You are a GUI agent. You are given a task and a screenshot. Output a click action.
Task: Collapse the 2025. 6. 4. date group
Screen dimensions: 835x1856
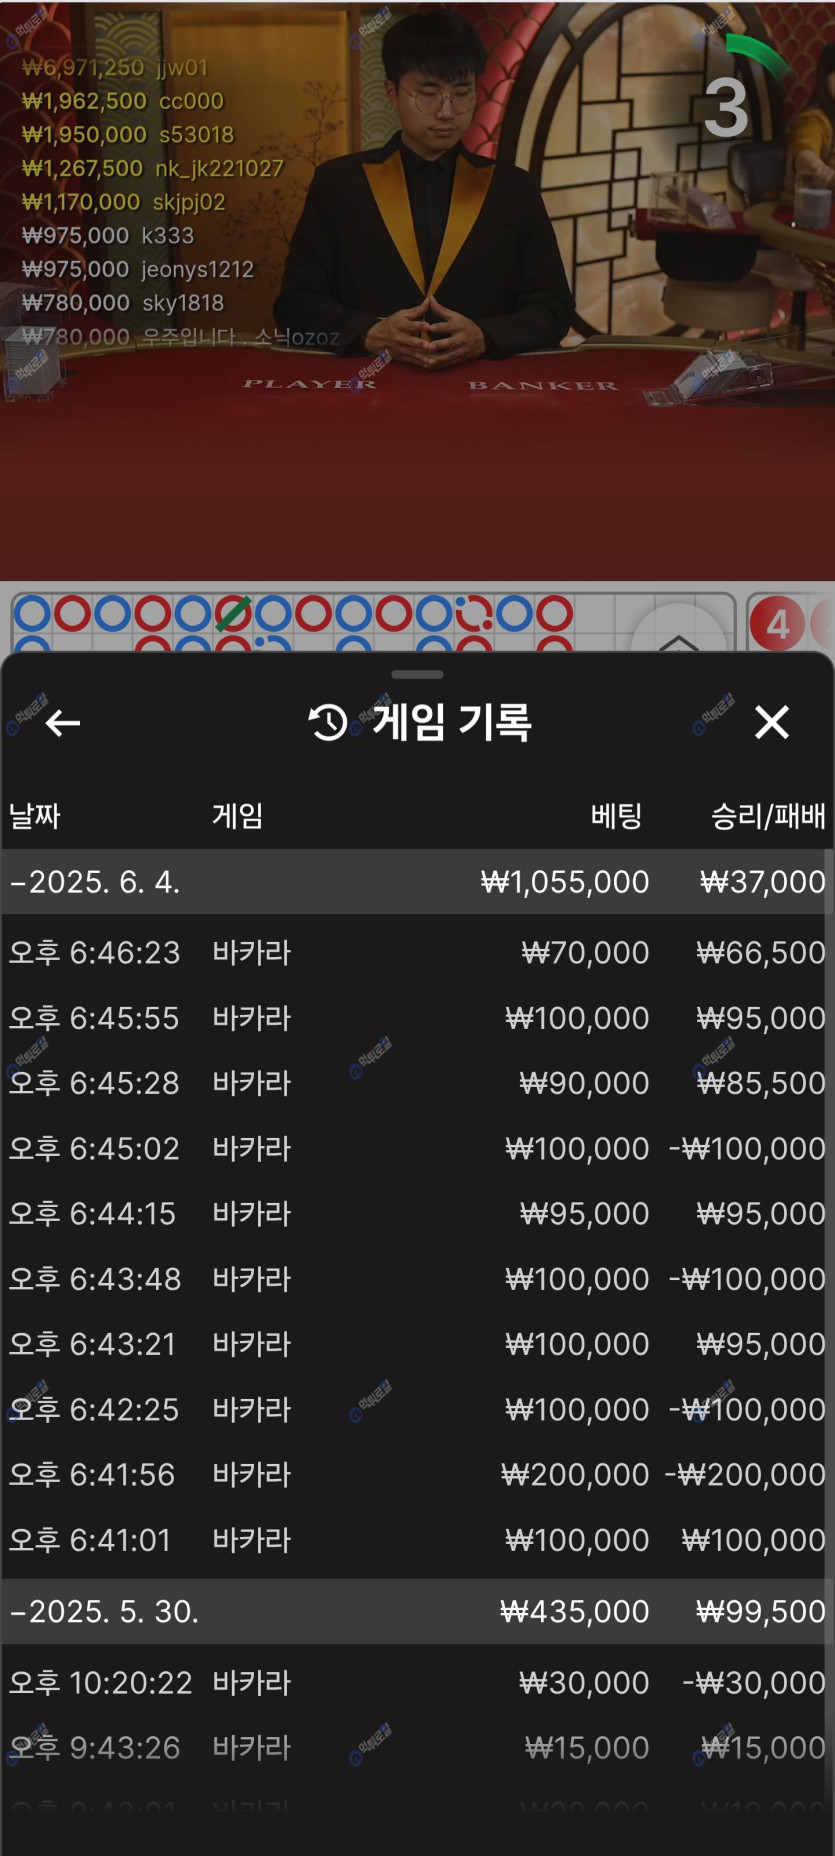[417, 882]
